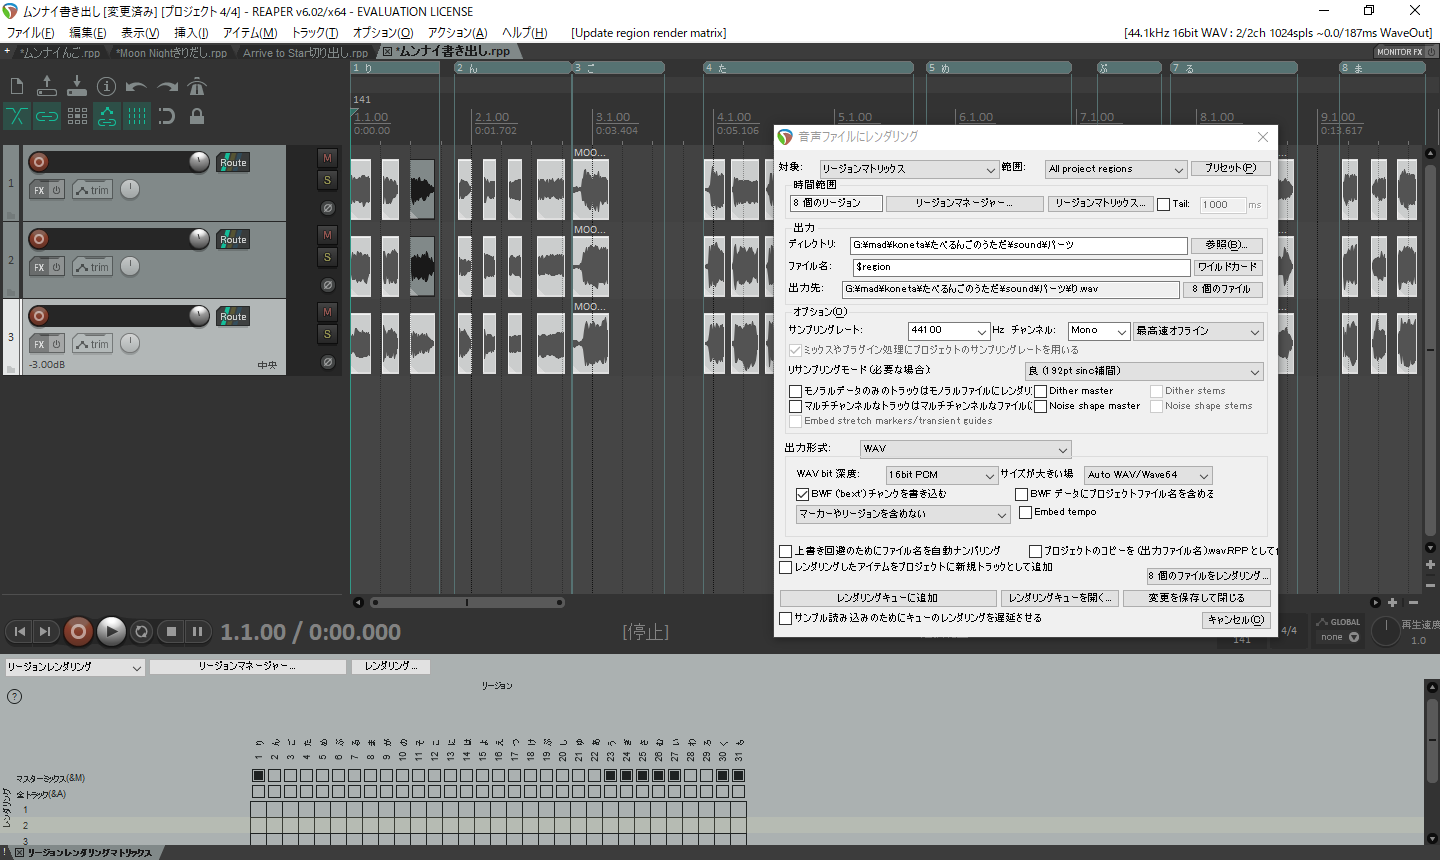This screenshot has height=860, width=1440.
Task: Mute track 1 with the M button
Action: pos(327,158)
